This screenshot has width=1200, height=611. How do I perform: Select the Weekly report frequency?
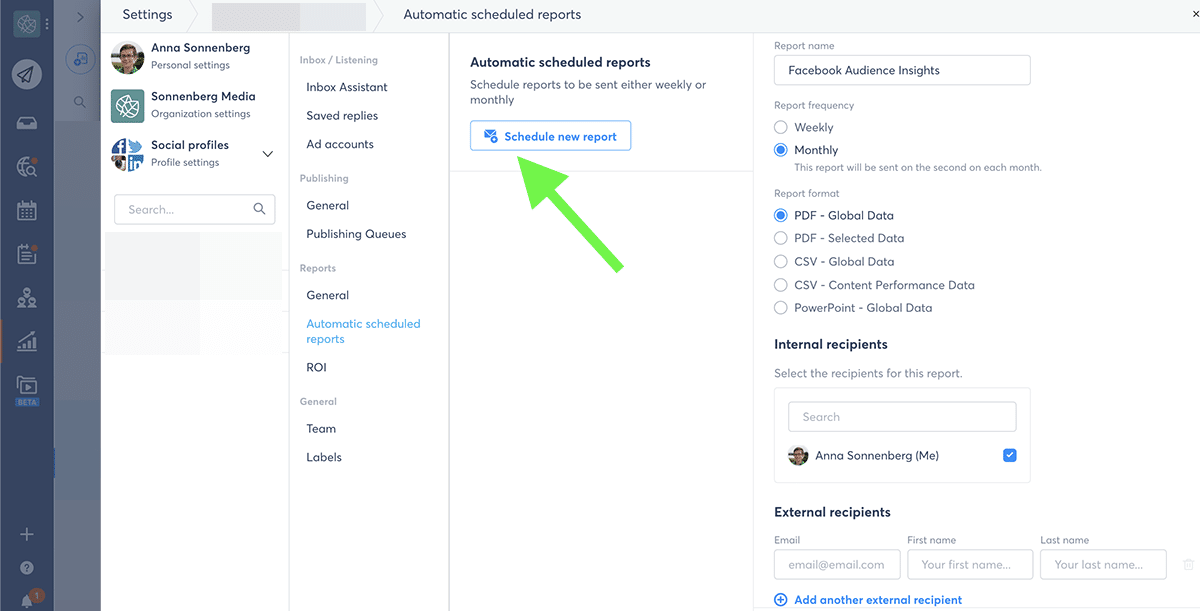click(x=781, y=128)
